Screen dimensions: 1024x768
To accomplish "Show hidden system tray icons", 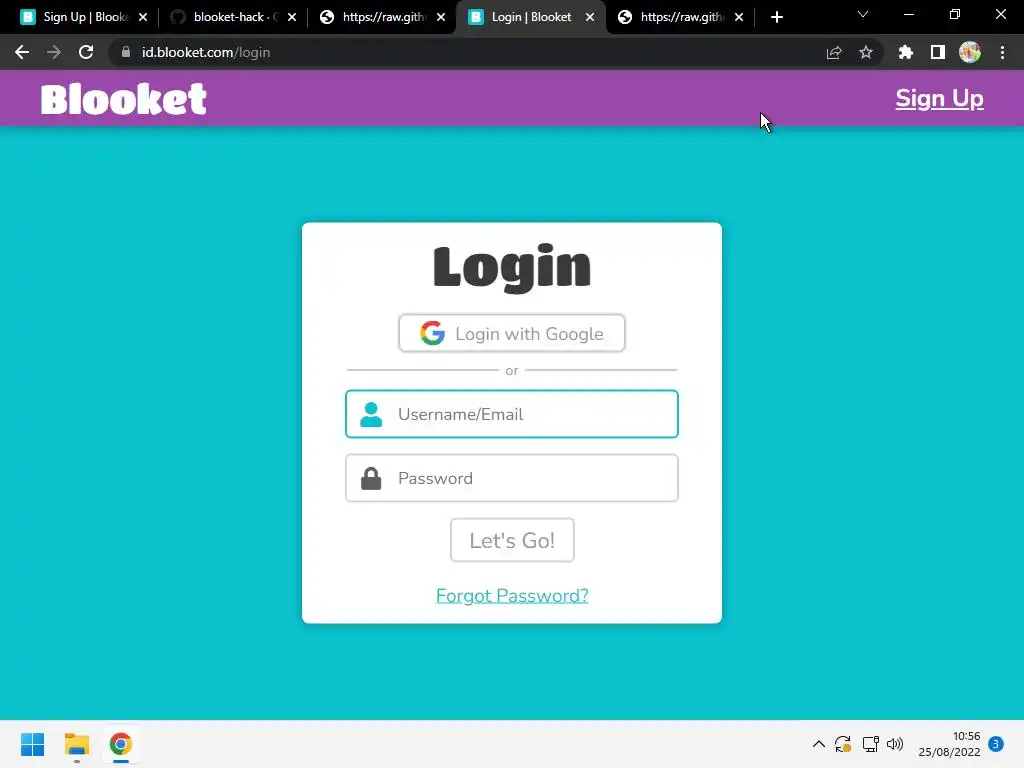I will point(818,744).
